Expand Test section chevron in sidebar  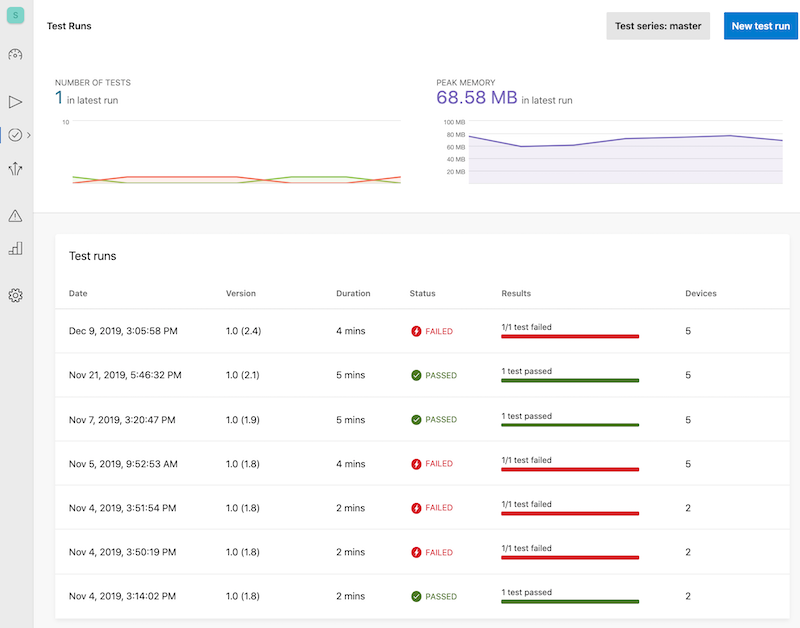tap(27, 135)
